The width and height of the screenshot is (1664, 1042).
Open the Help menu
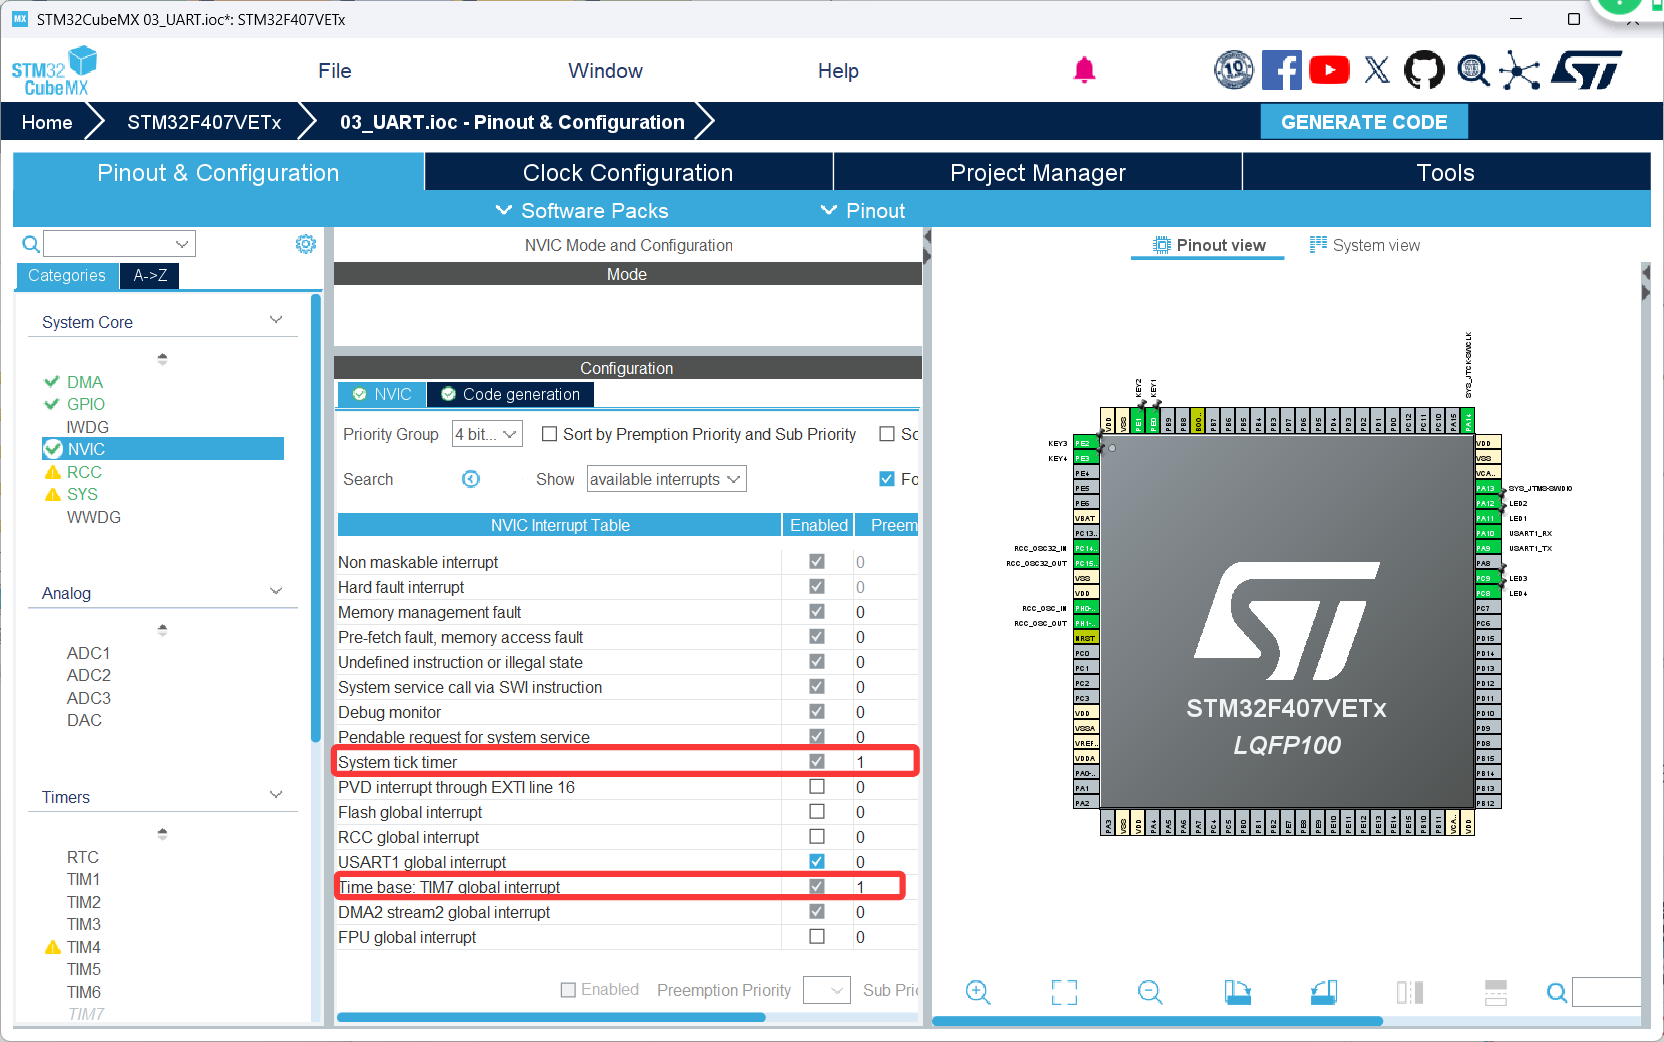[x=838, y=71]
